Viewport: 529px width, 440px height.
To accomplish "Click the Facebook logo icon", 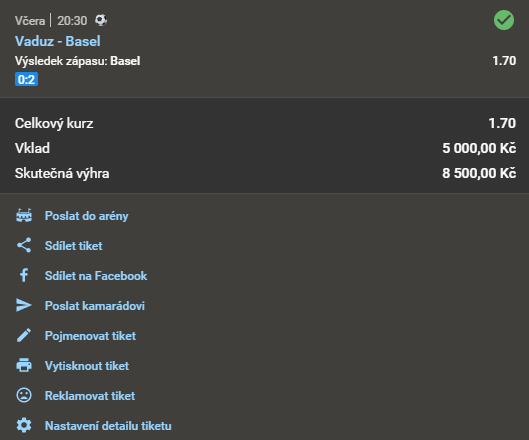I will (x=24, y=275).
